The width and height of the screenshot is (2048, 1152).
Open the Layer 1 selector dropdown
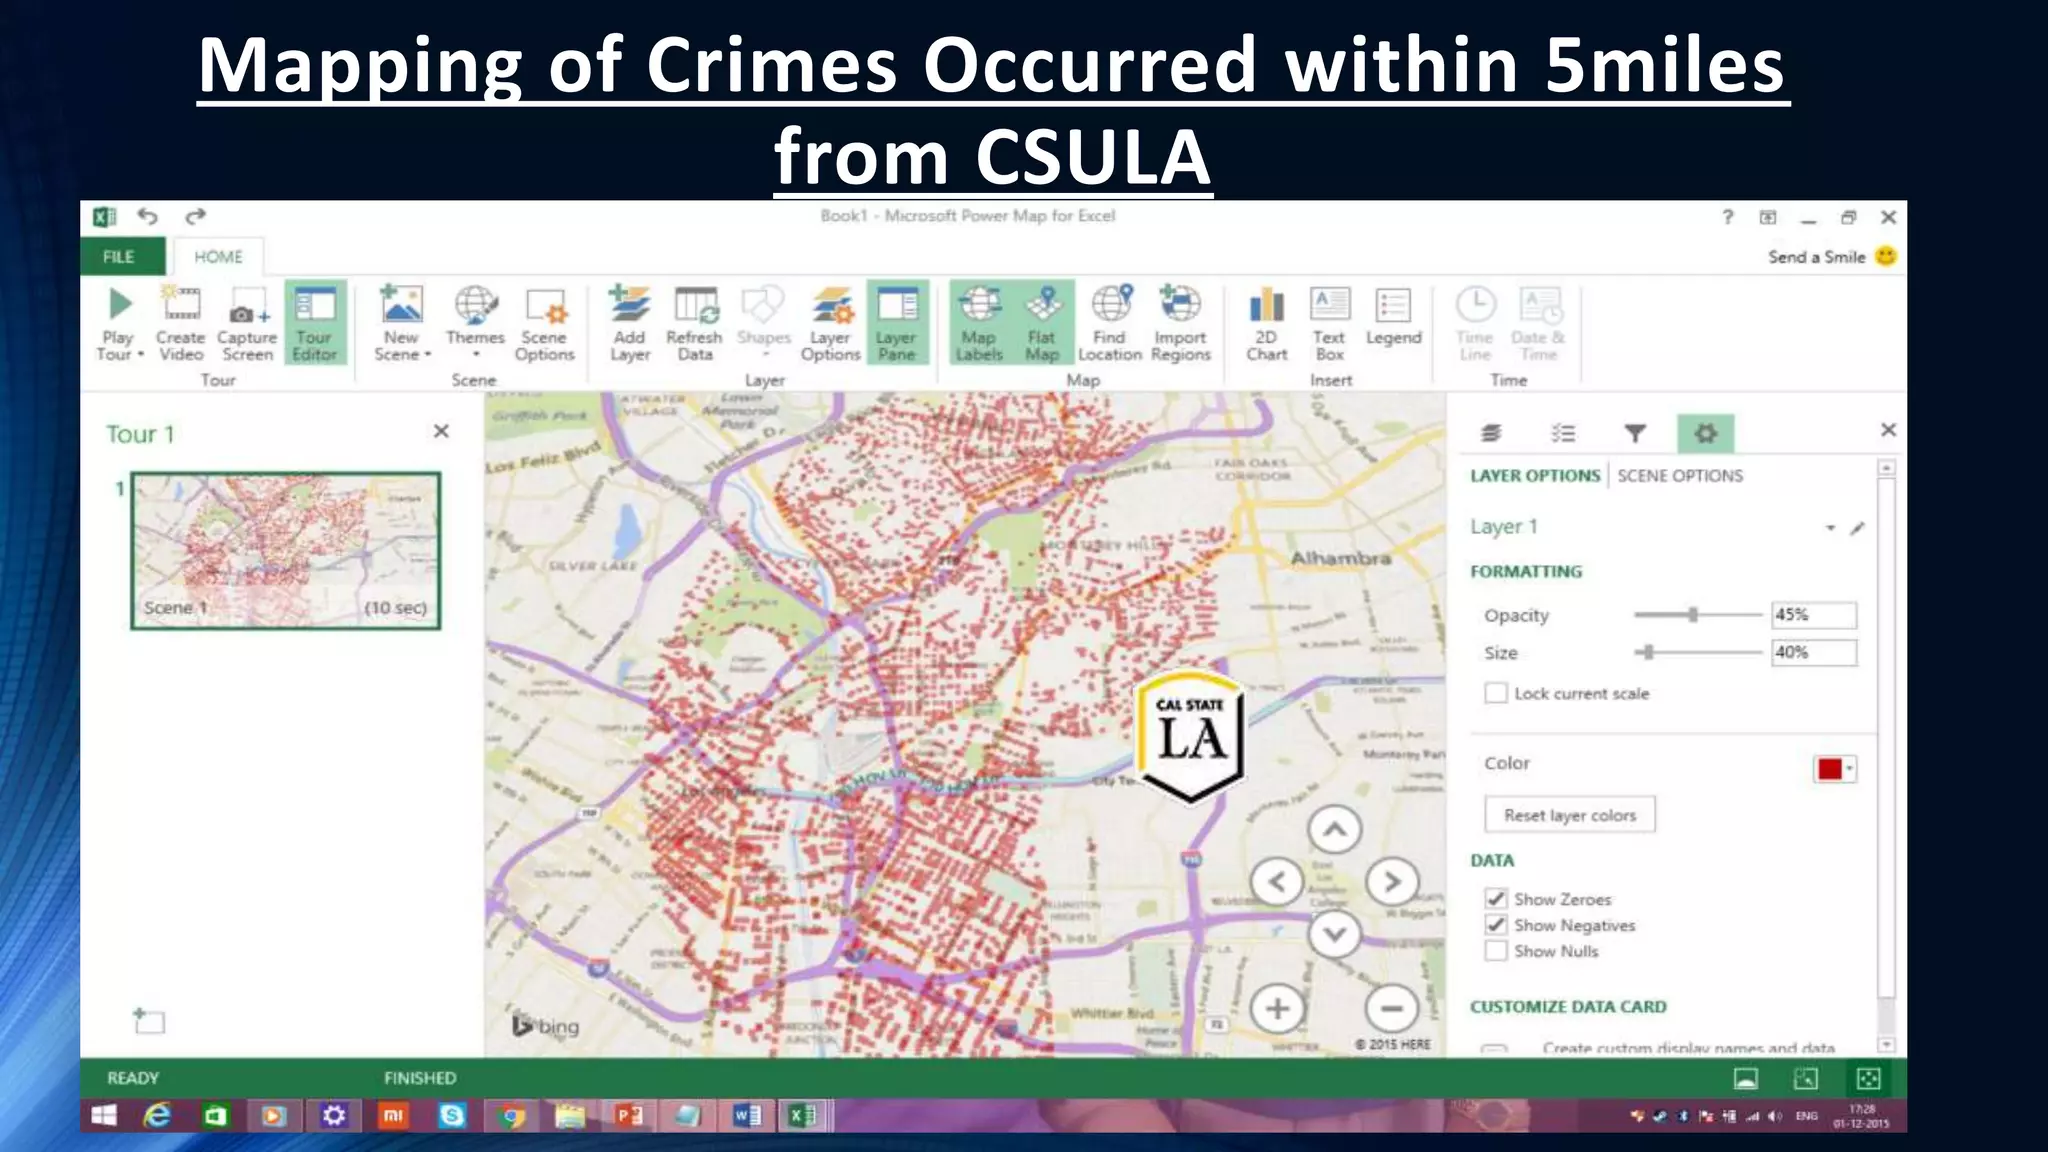coord(1830,527)
